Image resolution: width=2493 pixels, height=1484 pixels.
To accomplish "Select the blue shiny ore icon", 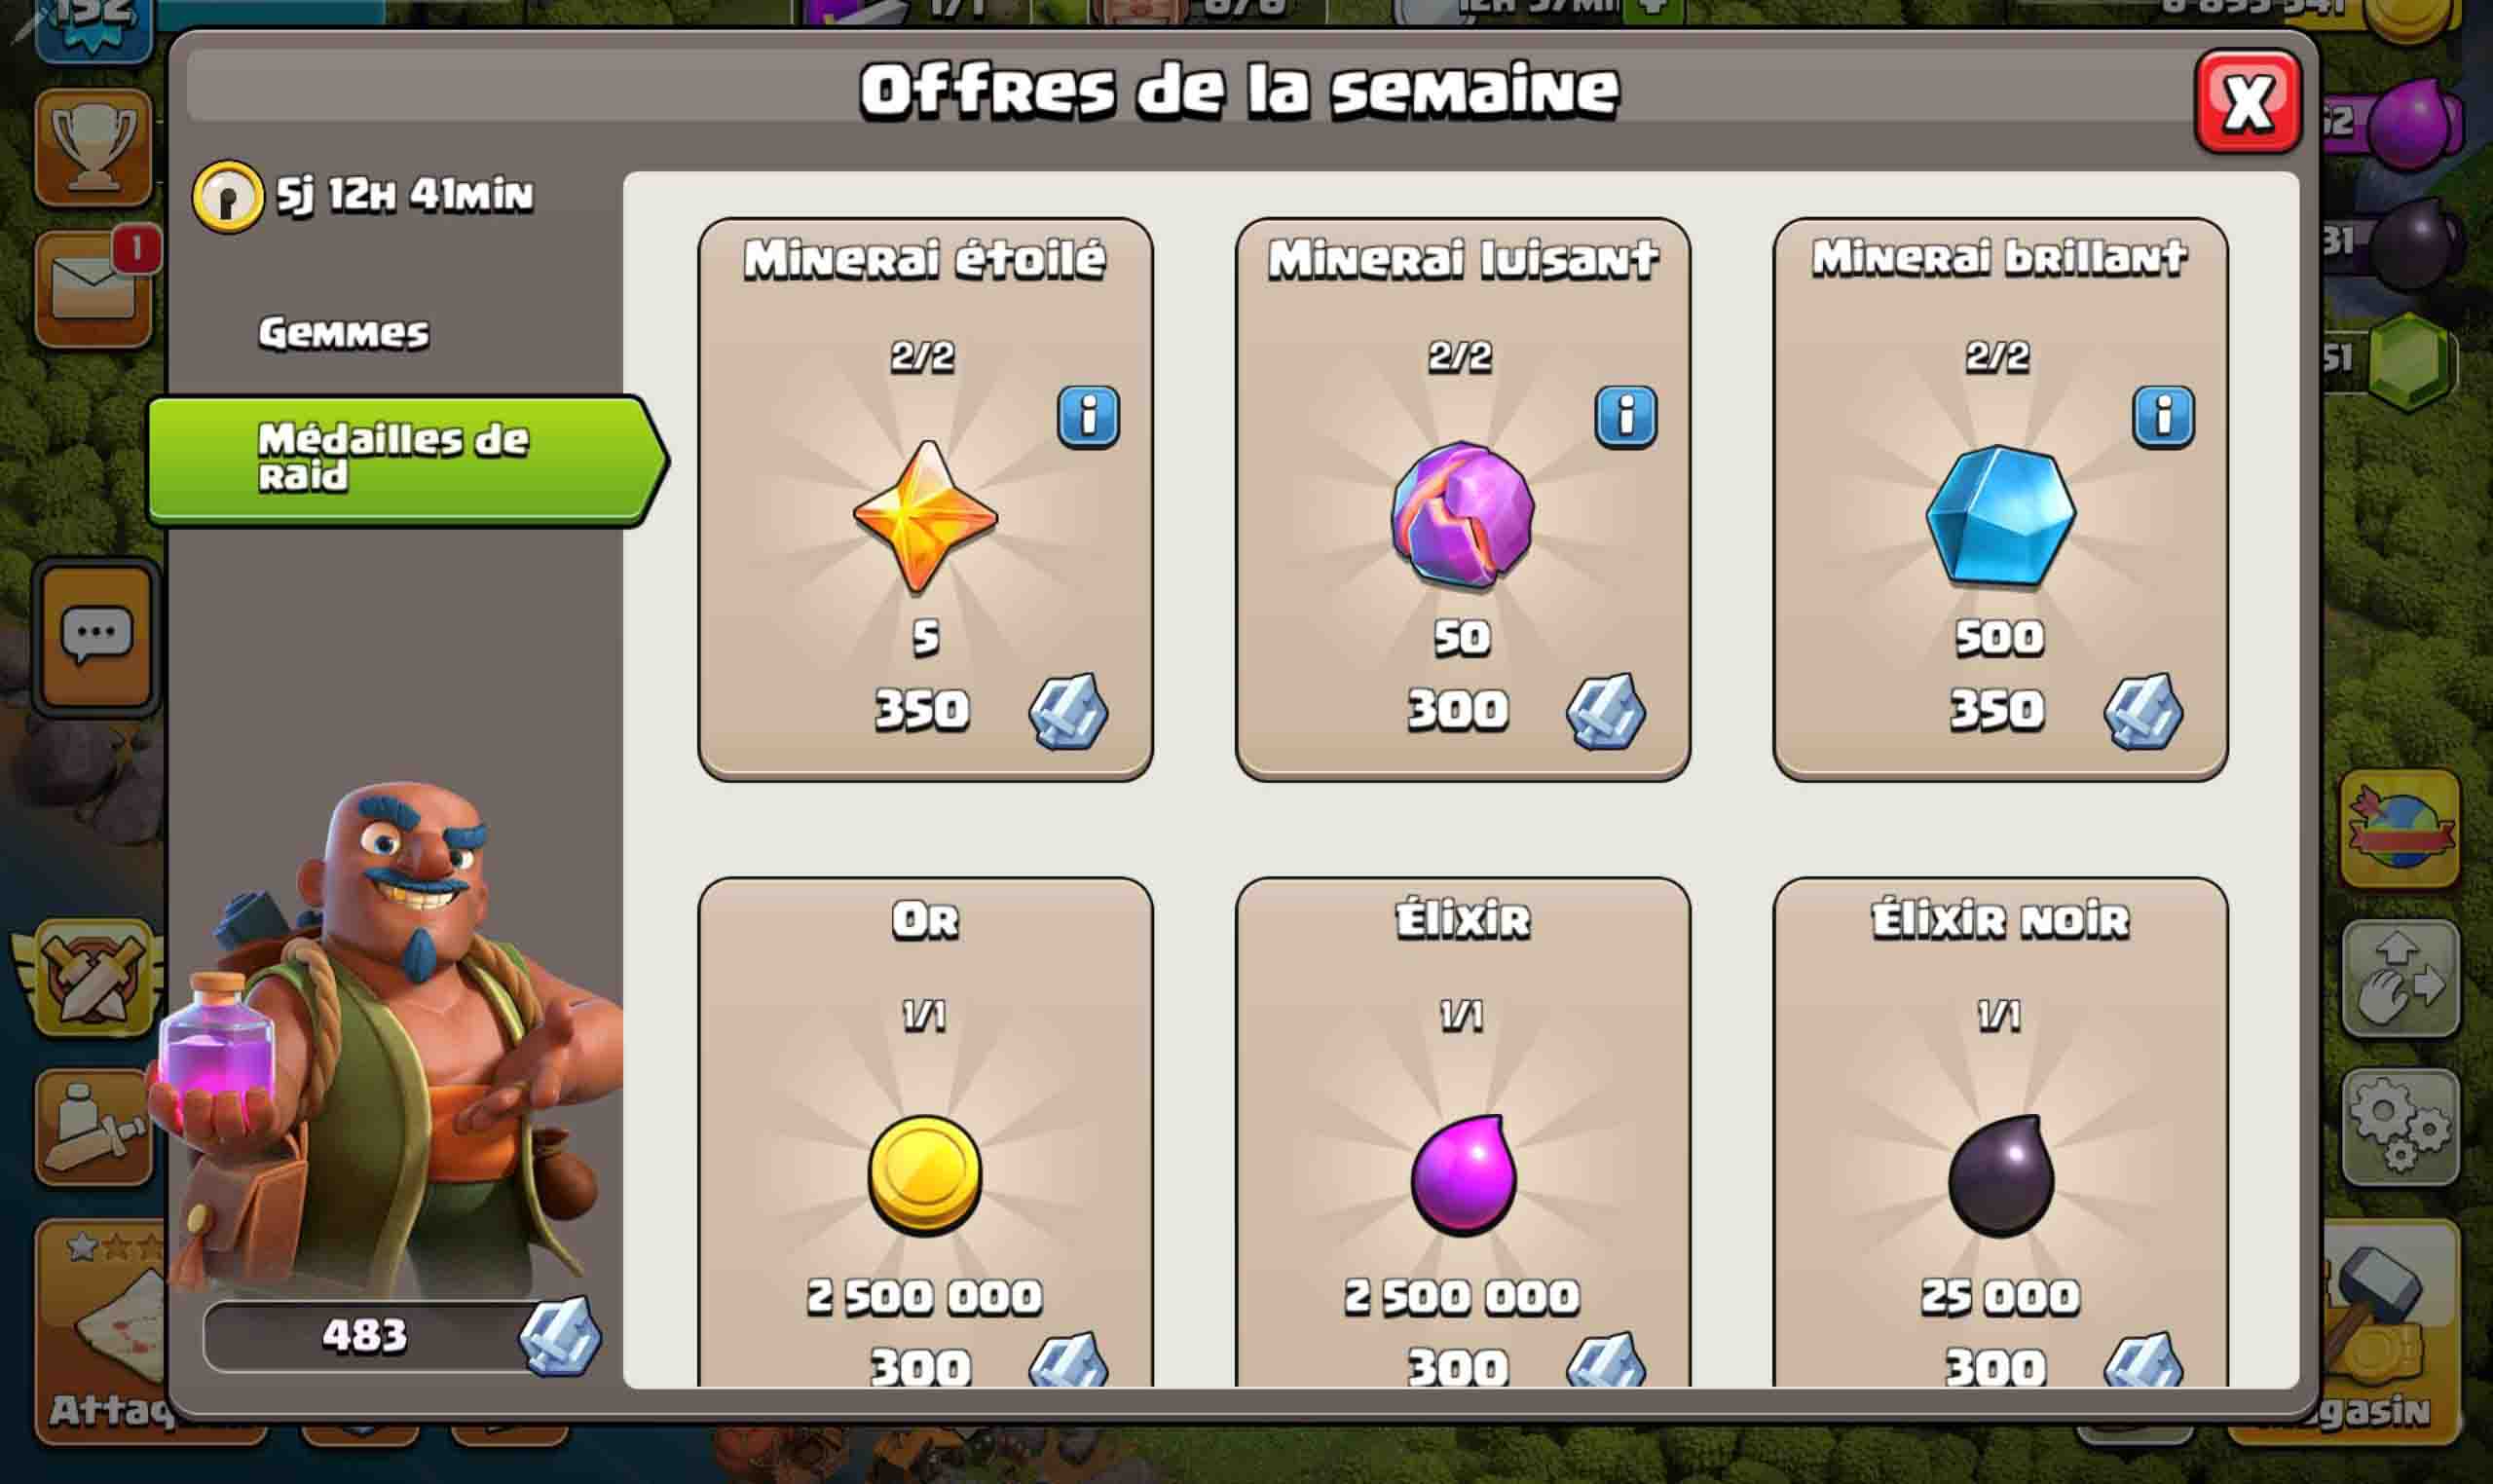I will [2000, 515].
